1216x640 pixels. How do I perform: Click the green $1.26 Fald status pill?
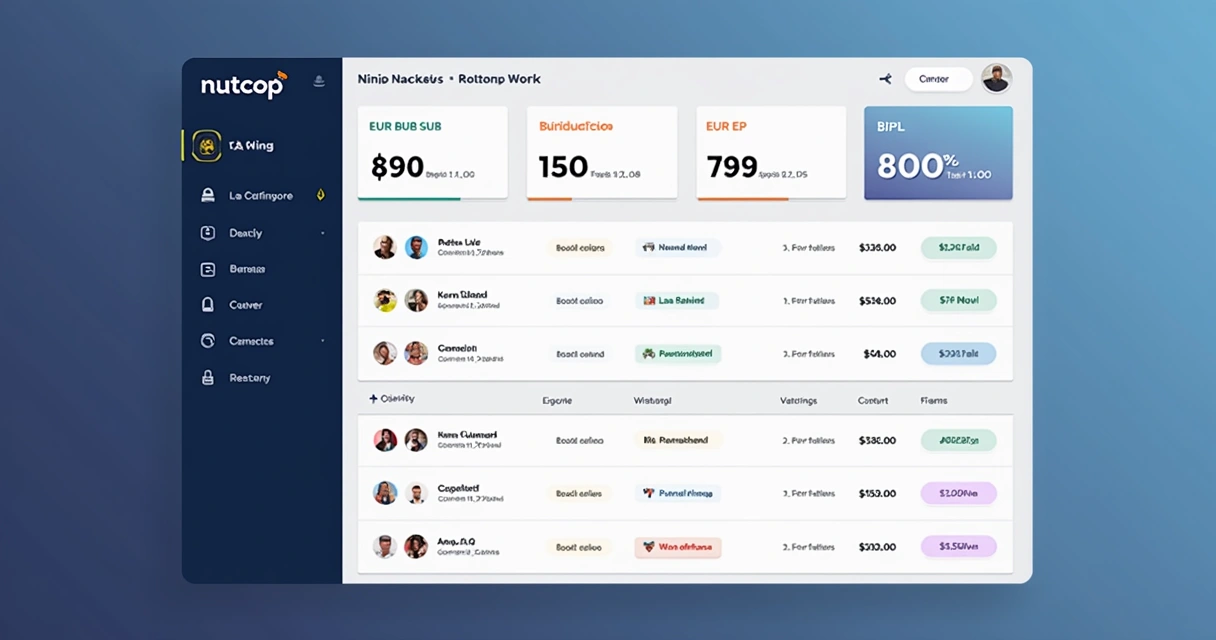958,247
